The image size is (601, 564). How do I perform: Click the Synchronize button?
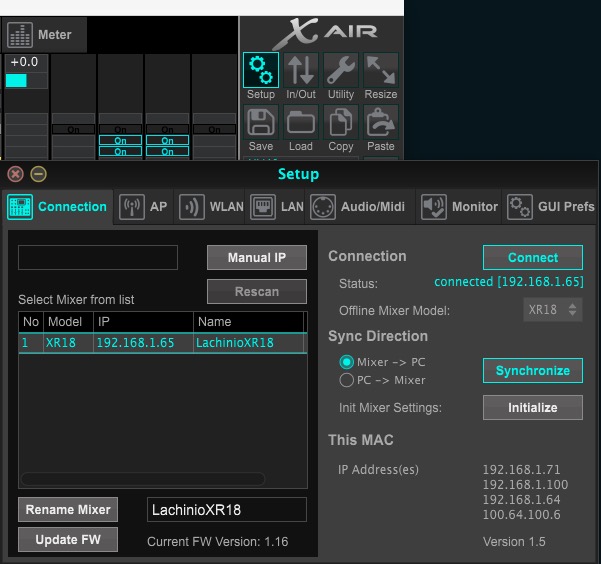pyautogui.click(x=533, y=371)
